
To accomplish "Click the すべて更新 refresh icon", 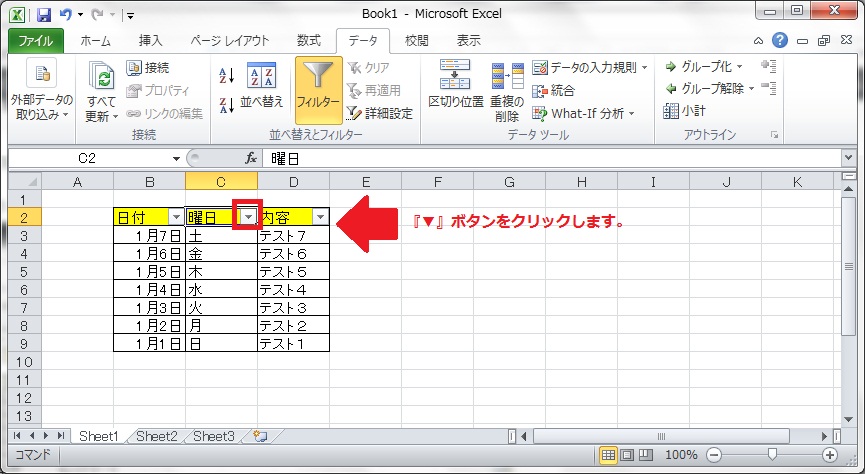I will click(x=102, y=76).
